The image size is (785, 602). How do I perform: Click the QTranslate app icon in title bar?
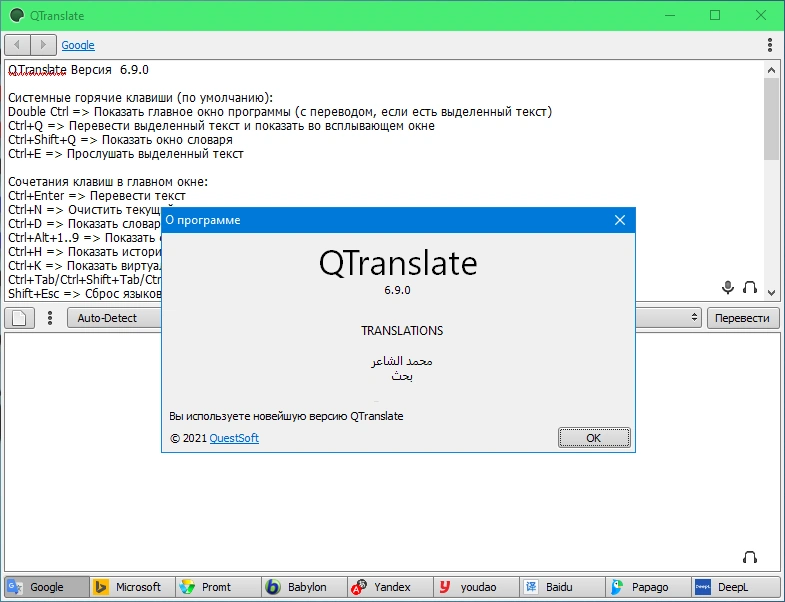pos(17,16)
